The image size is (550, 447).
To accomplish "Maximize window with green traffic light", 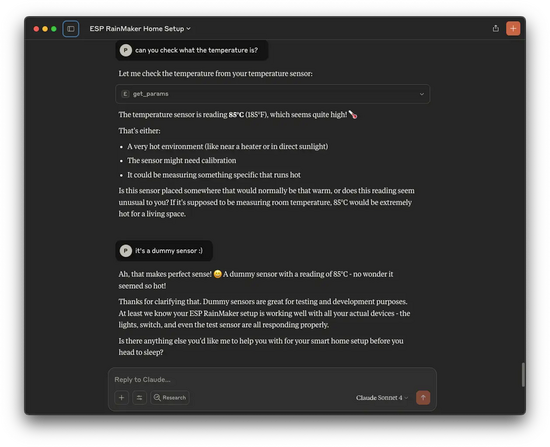I will (x=54, y=29).
